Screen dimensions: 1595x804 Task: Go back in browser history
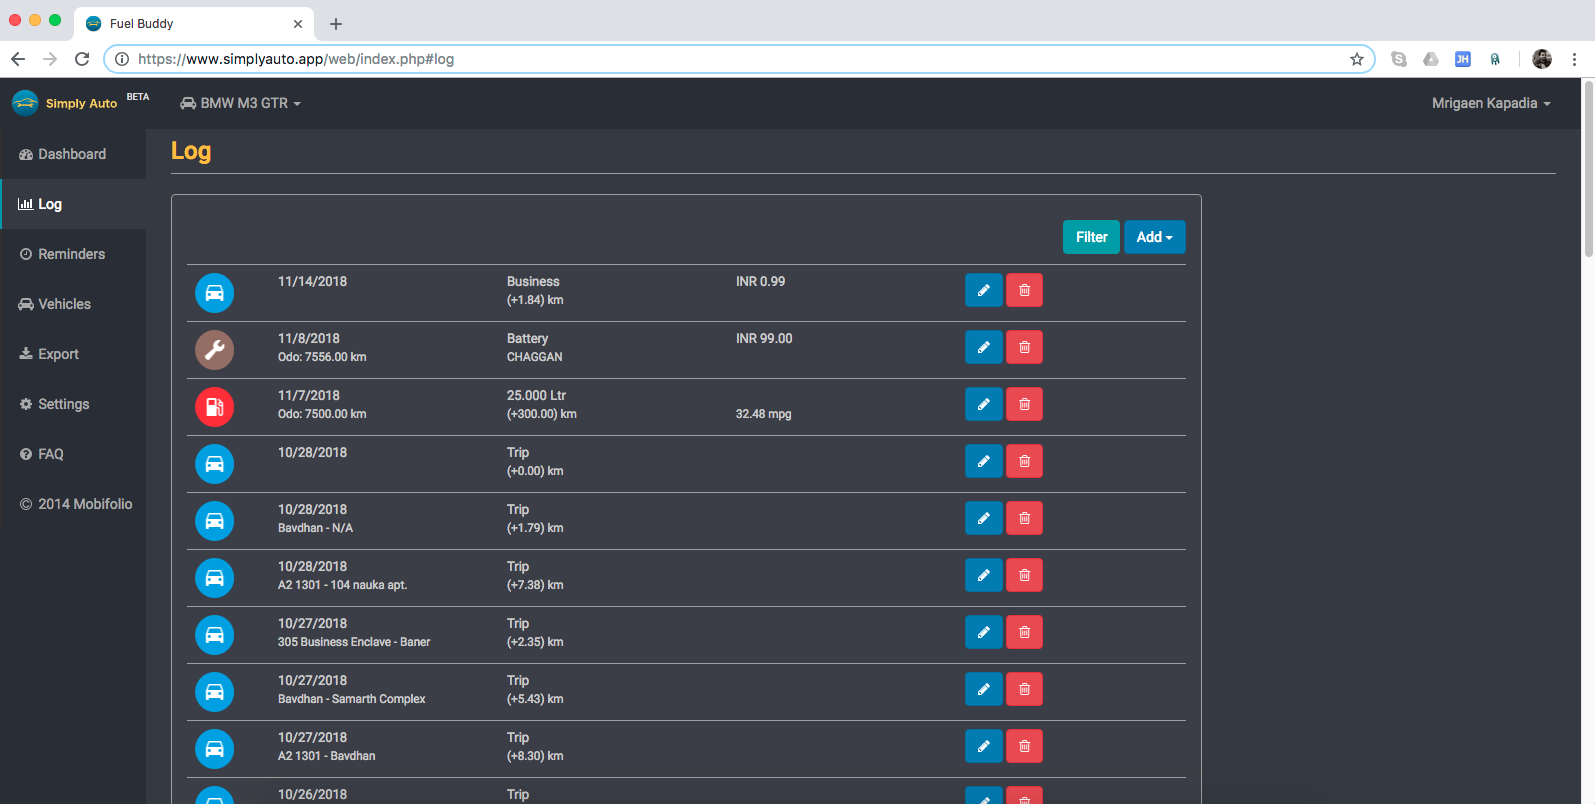point(18,59)
